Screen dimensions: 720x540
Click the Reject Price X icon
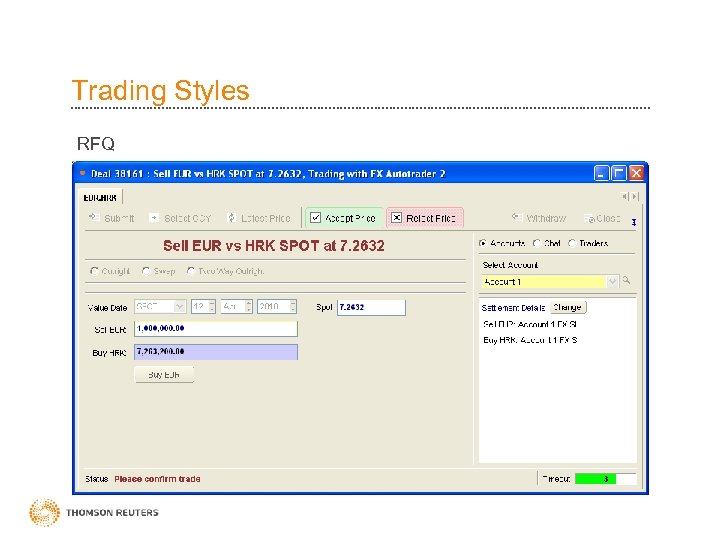tap(396, 218)
